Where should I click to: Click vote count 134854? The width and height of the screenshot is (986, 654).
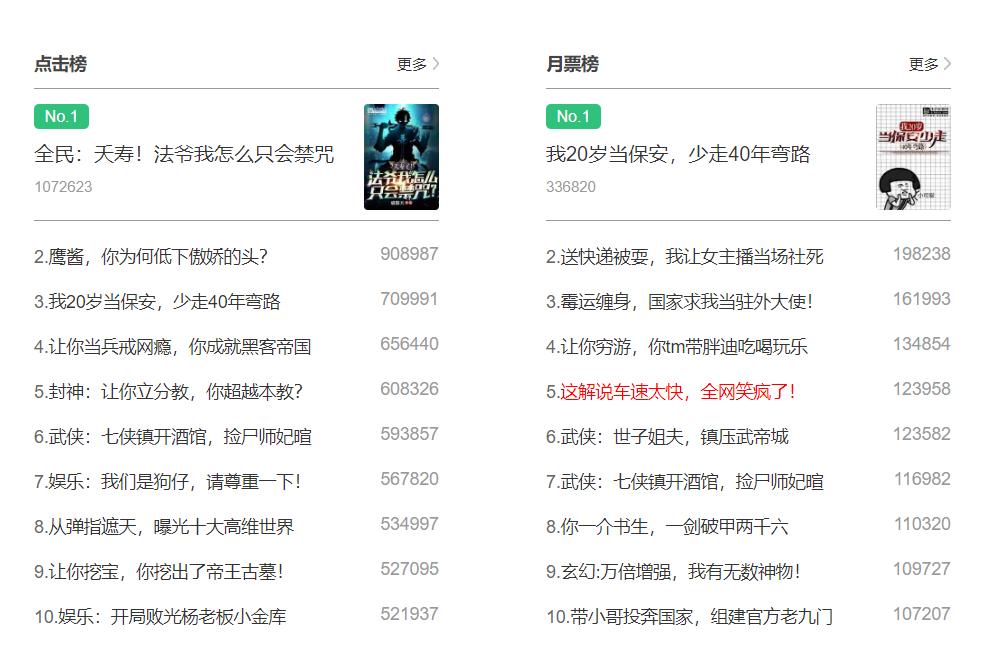coord(922,344)
